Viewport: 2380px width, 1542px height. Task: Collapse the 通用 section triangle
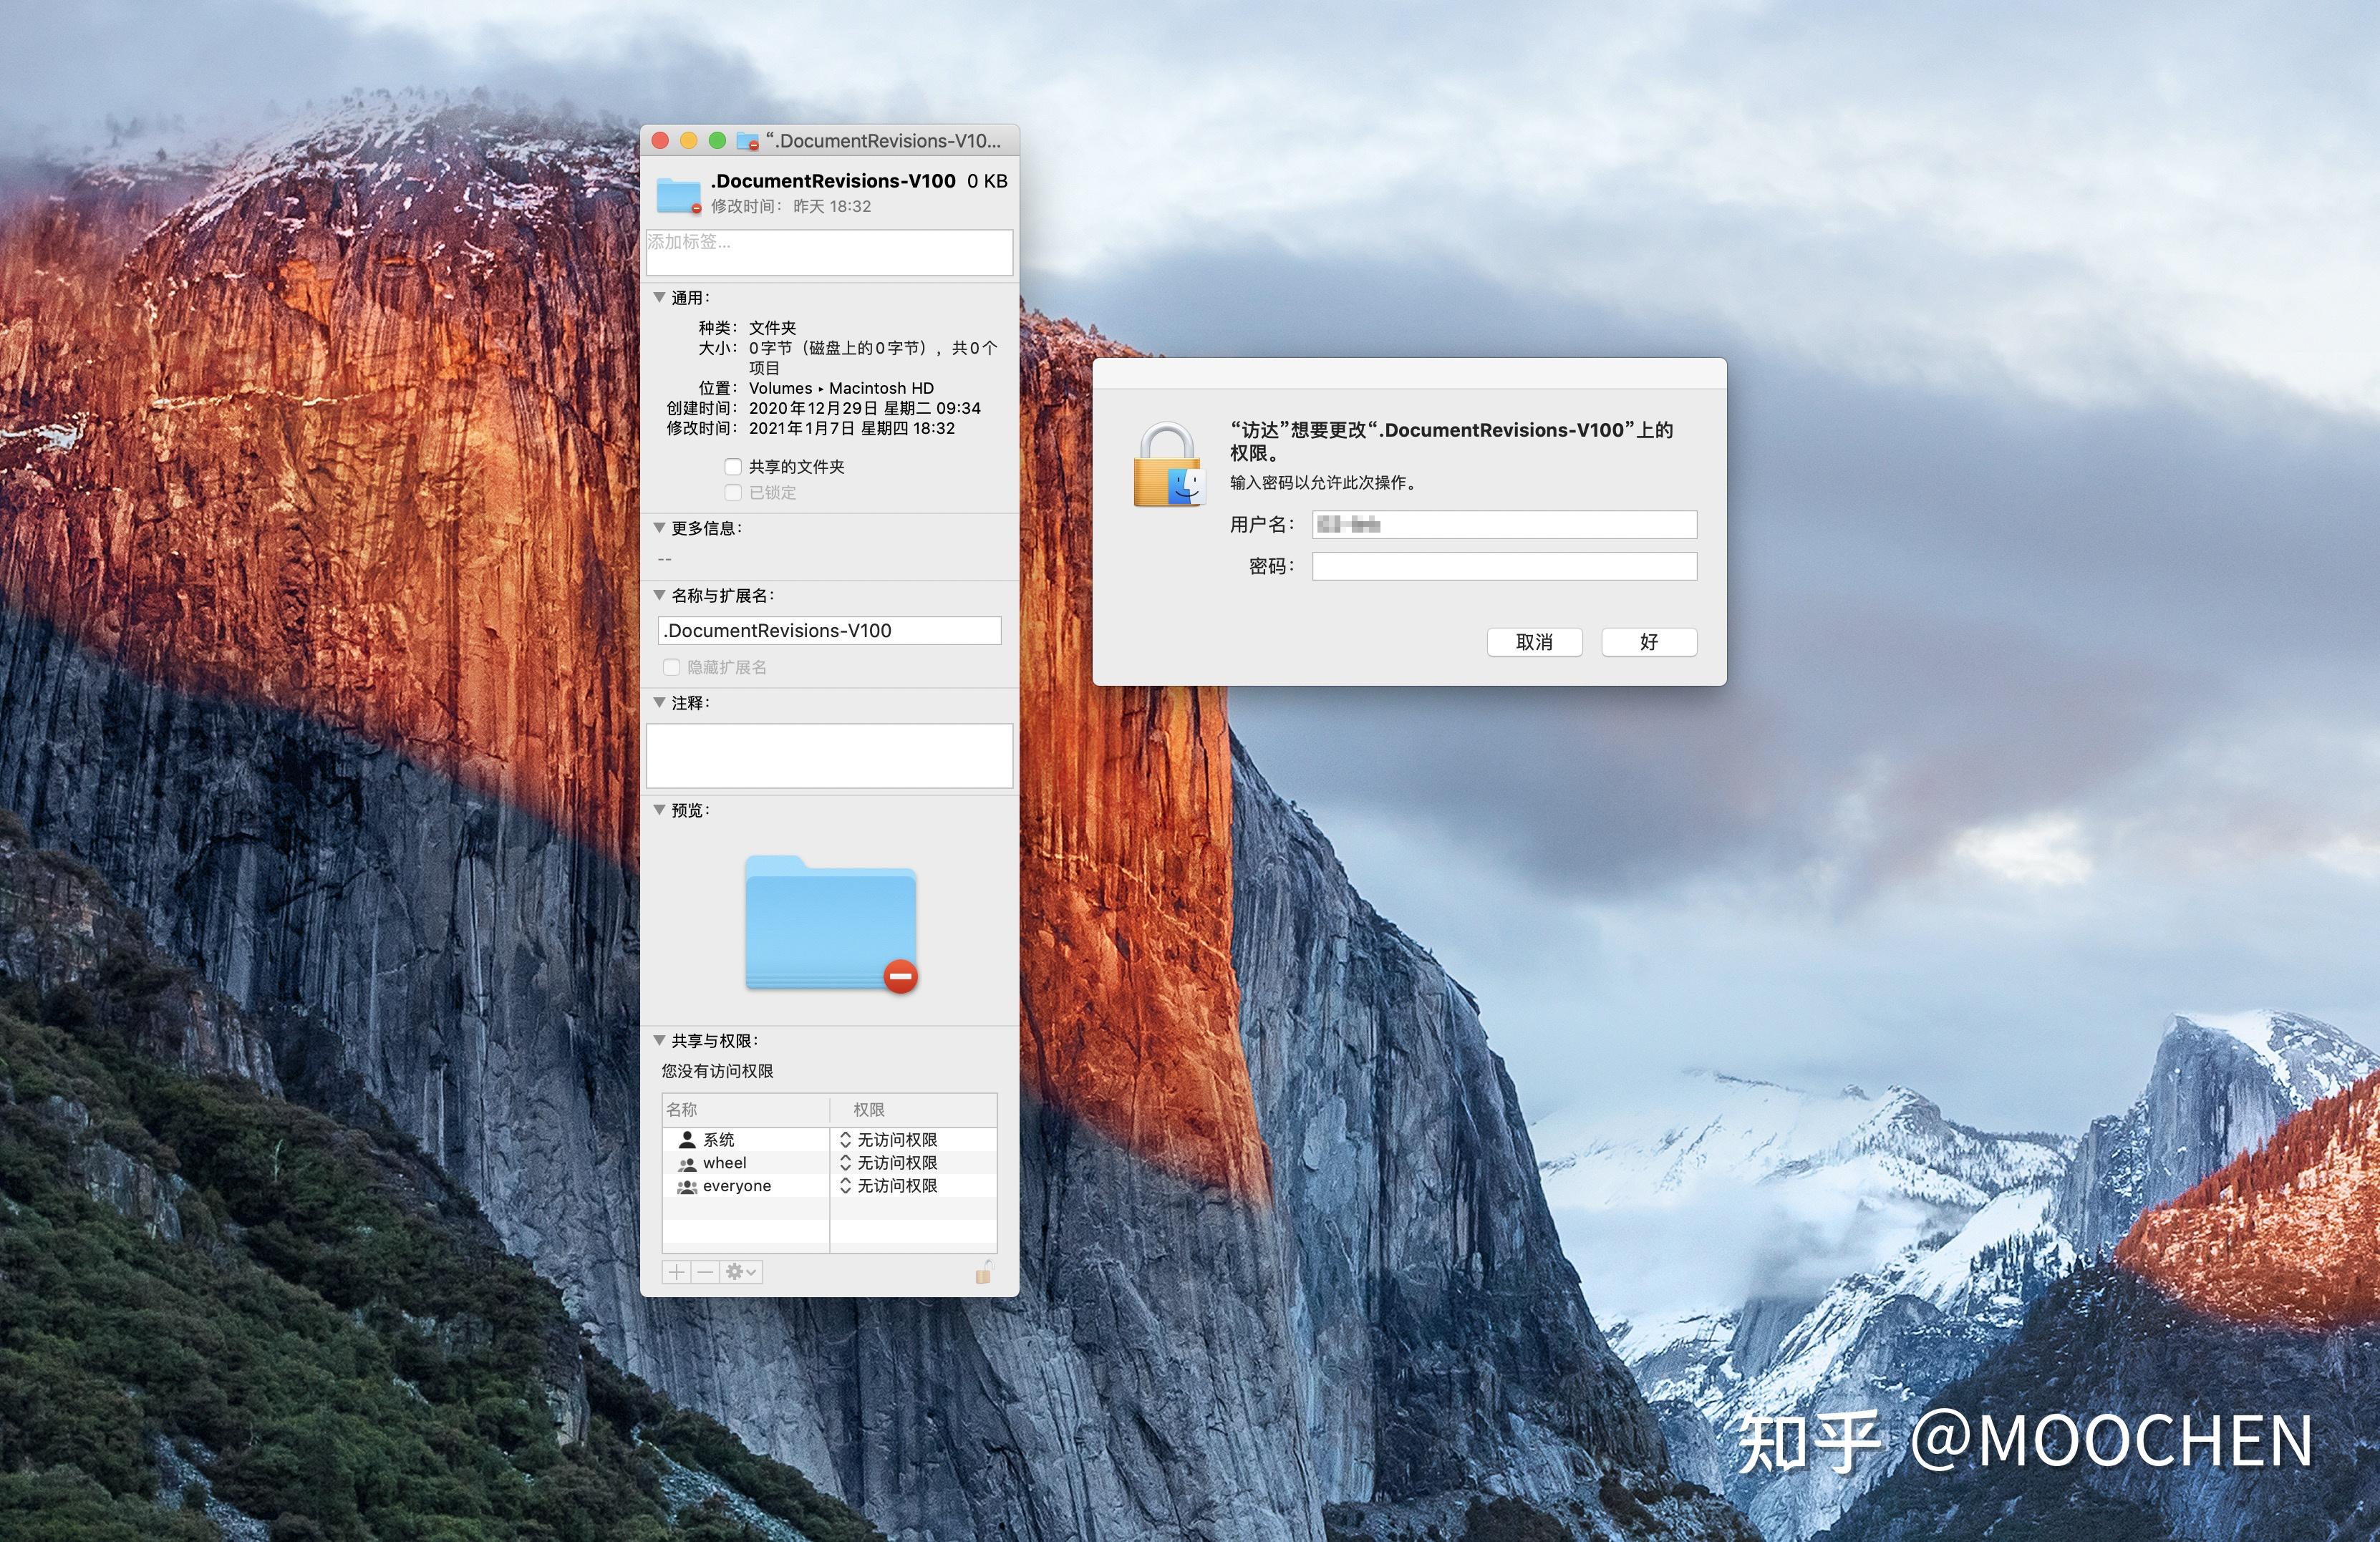[660, 297]
